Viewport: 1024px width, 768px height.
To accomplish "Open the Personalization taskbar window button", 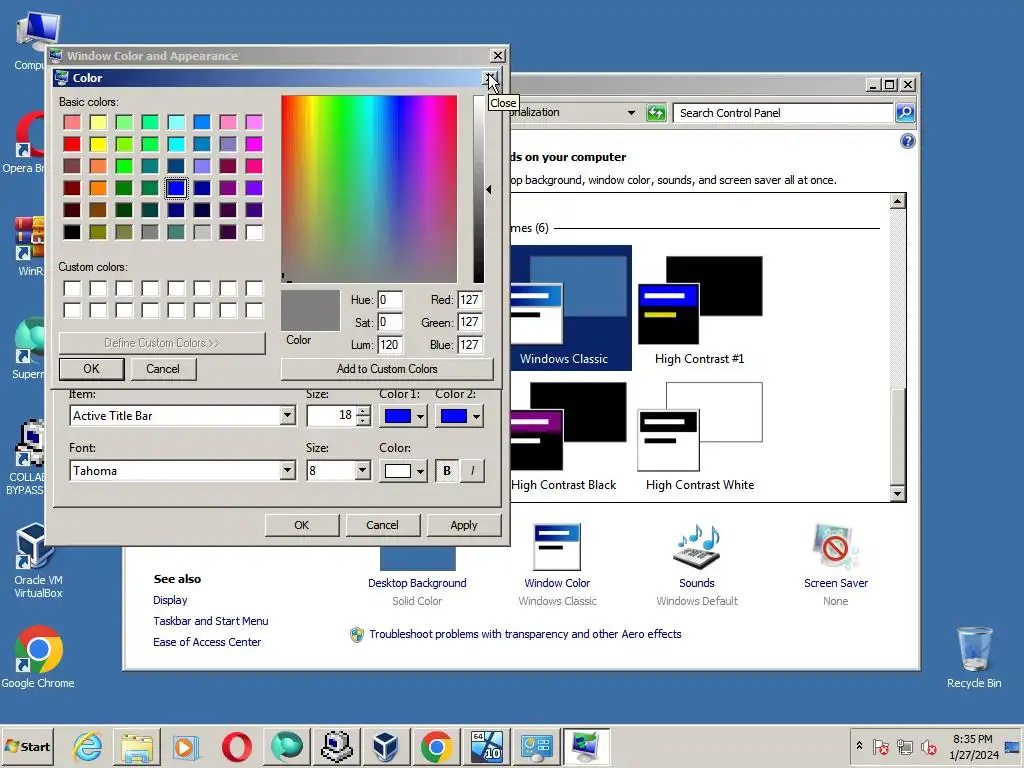I will click(586, 746).
